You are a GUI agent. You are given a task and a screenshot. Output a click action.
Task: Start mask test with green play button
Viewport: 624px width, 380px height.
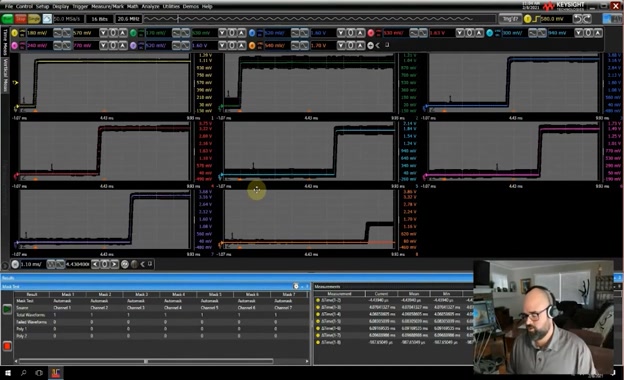pos(7,309)
